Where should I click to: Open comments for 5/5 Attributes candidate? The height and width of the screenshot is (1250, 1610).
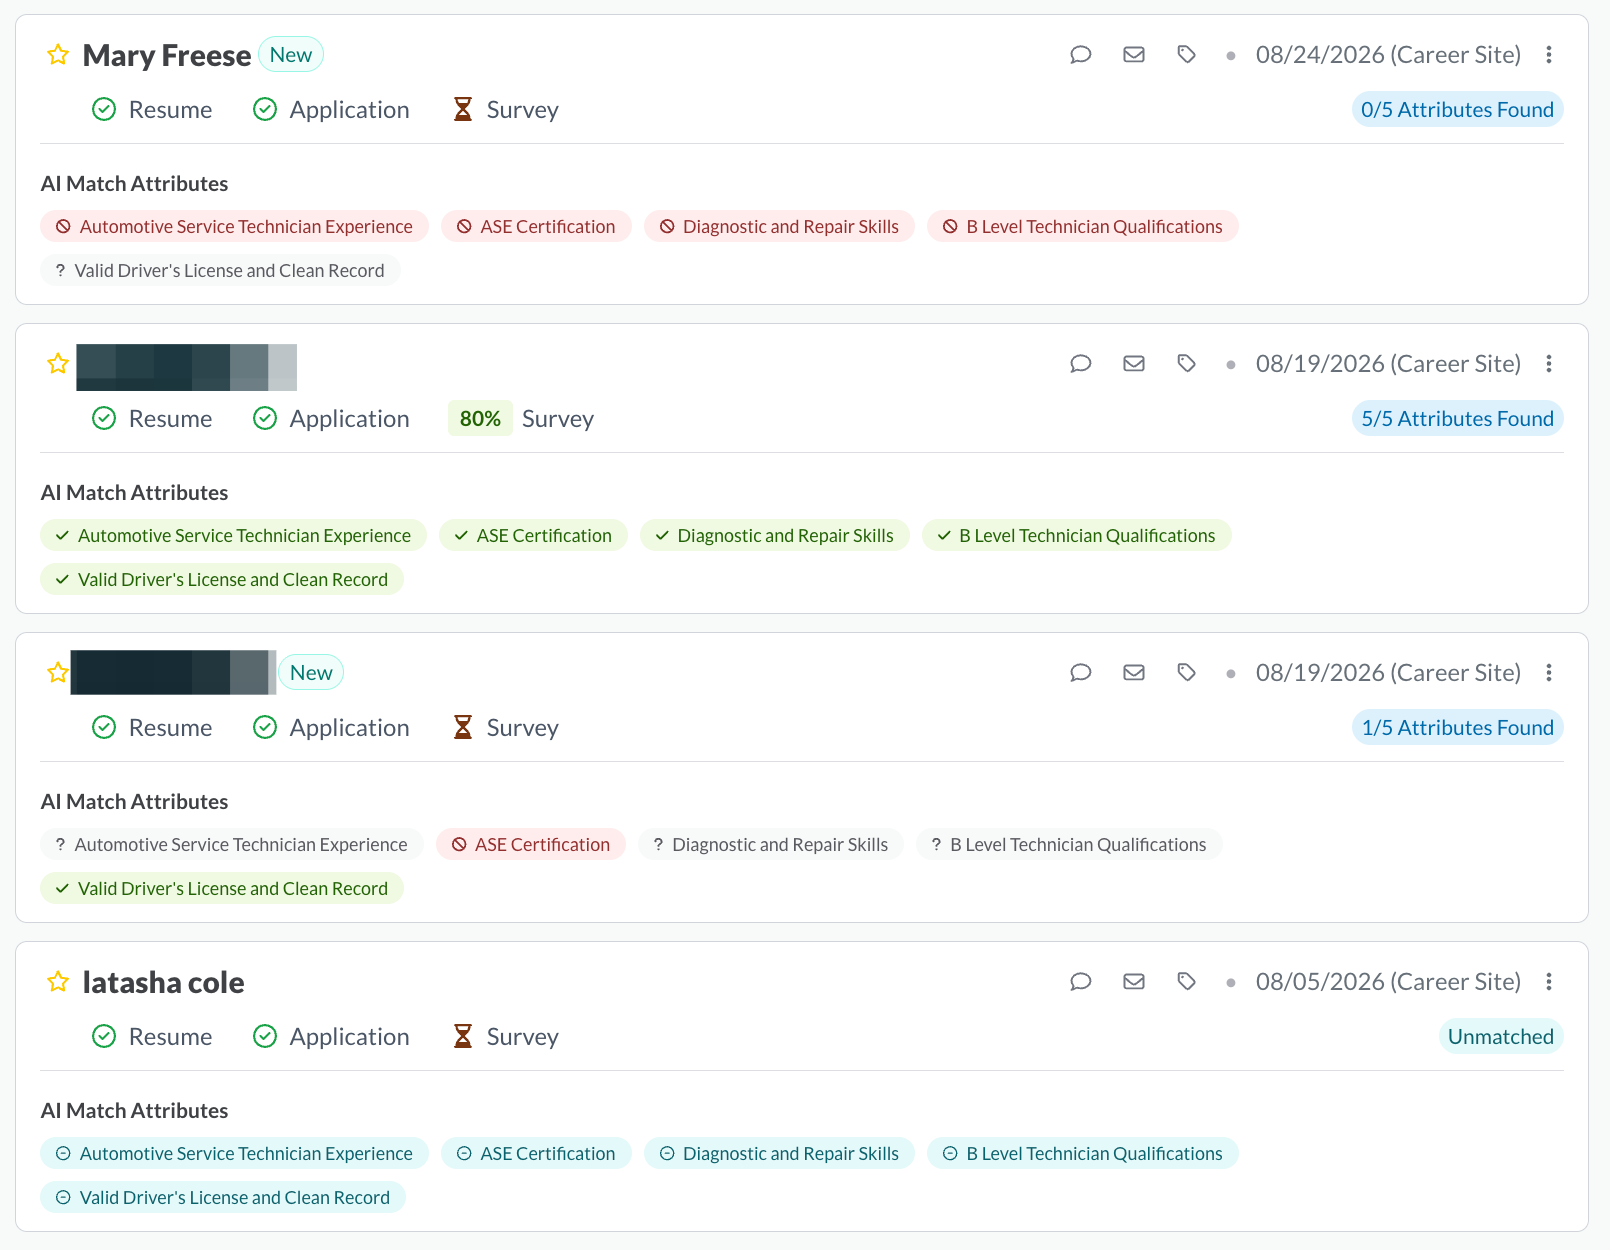[x=1081, y=364]
